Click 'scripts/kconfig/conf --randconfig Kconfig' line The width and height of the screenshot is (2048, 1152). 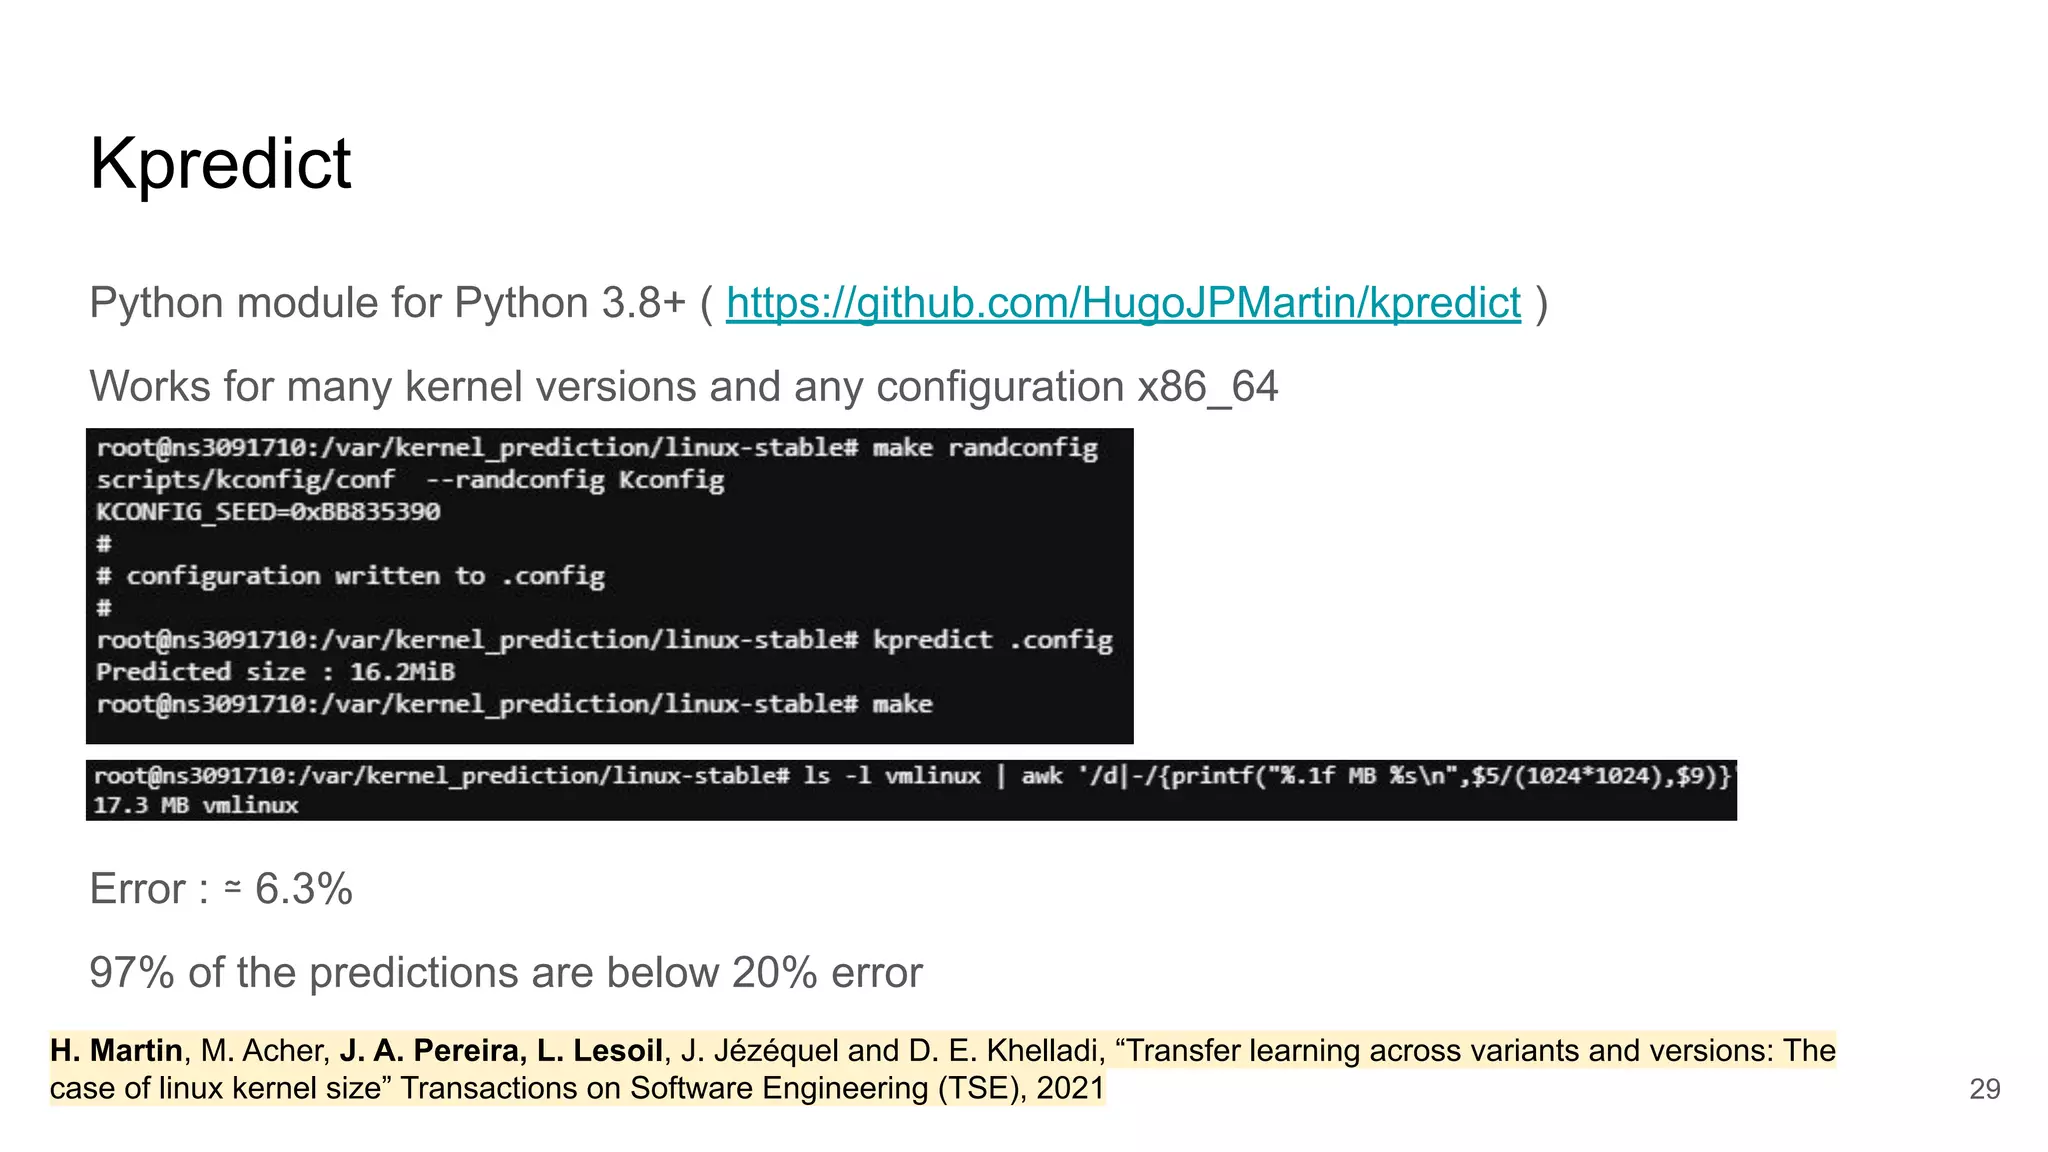[x=410, y=480]
